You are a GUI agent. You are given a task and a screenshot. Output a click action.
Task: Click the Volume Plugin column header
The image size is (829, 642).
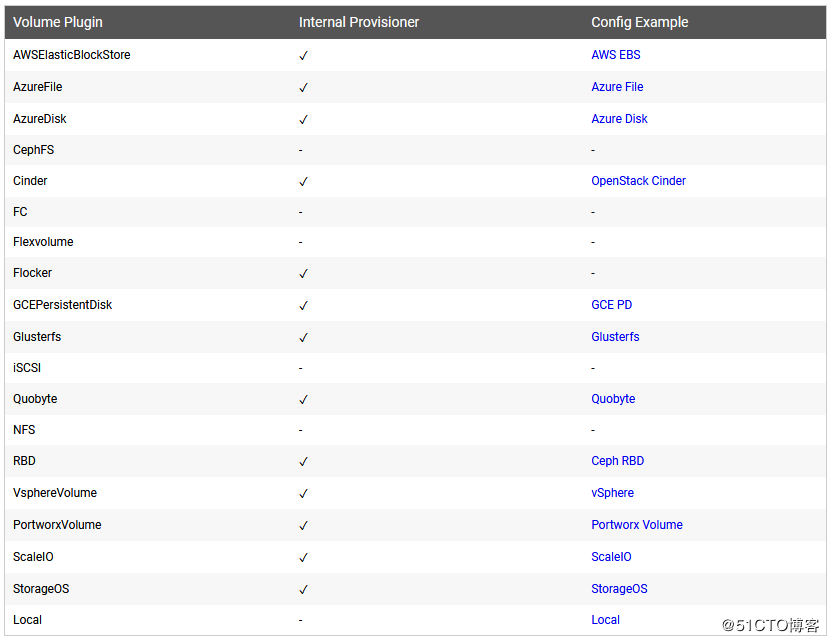(x=58, y=22)
